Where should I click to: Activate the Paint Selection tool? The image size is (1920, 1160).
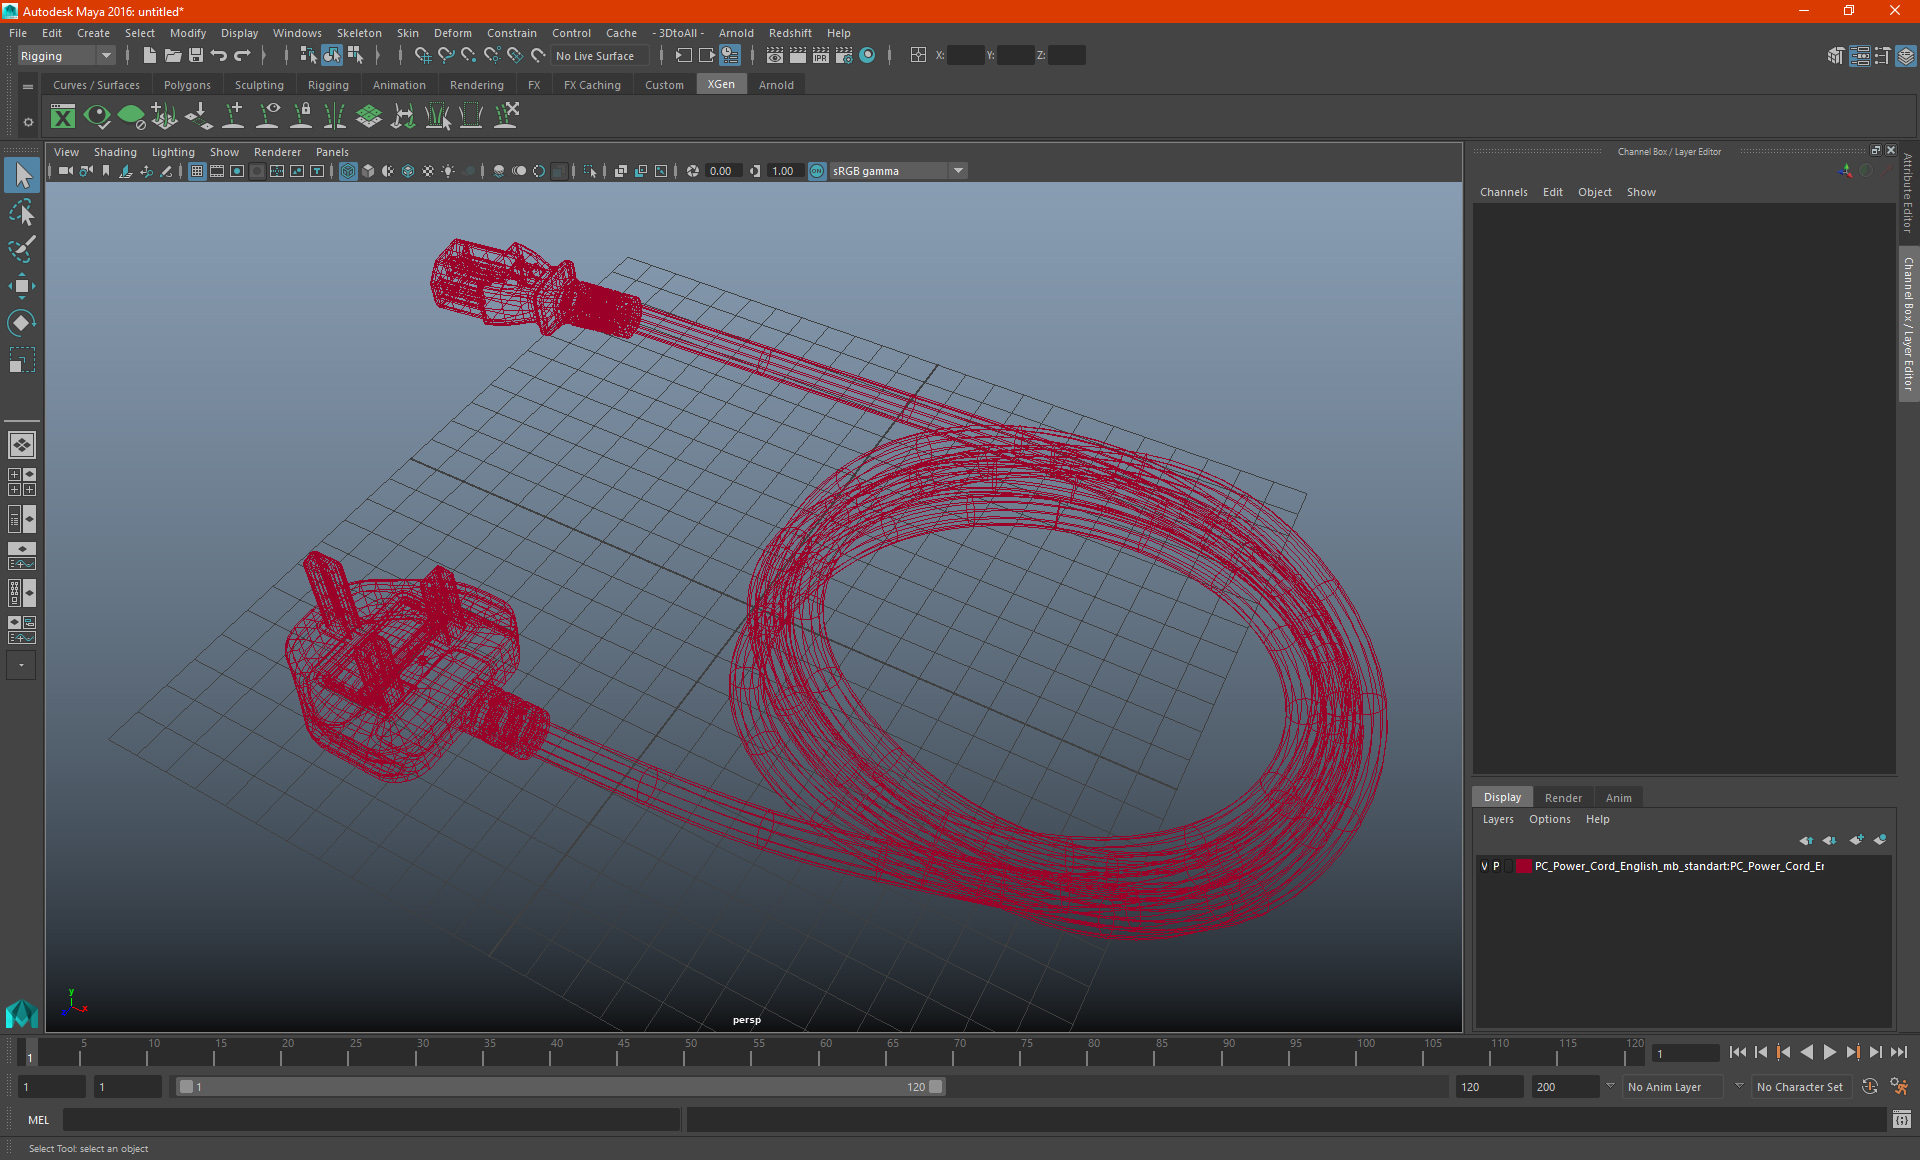coord(22,249)
